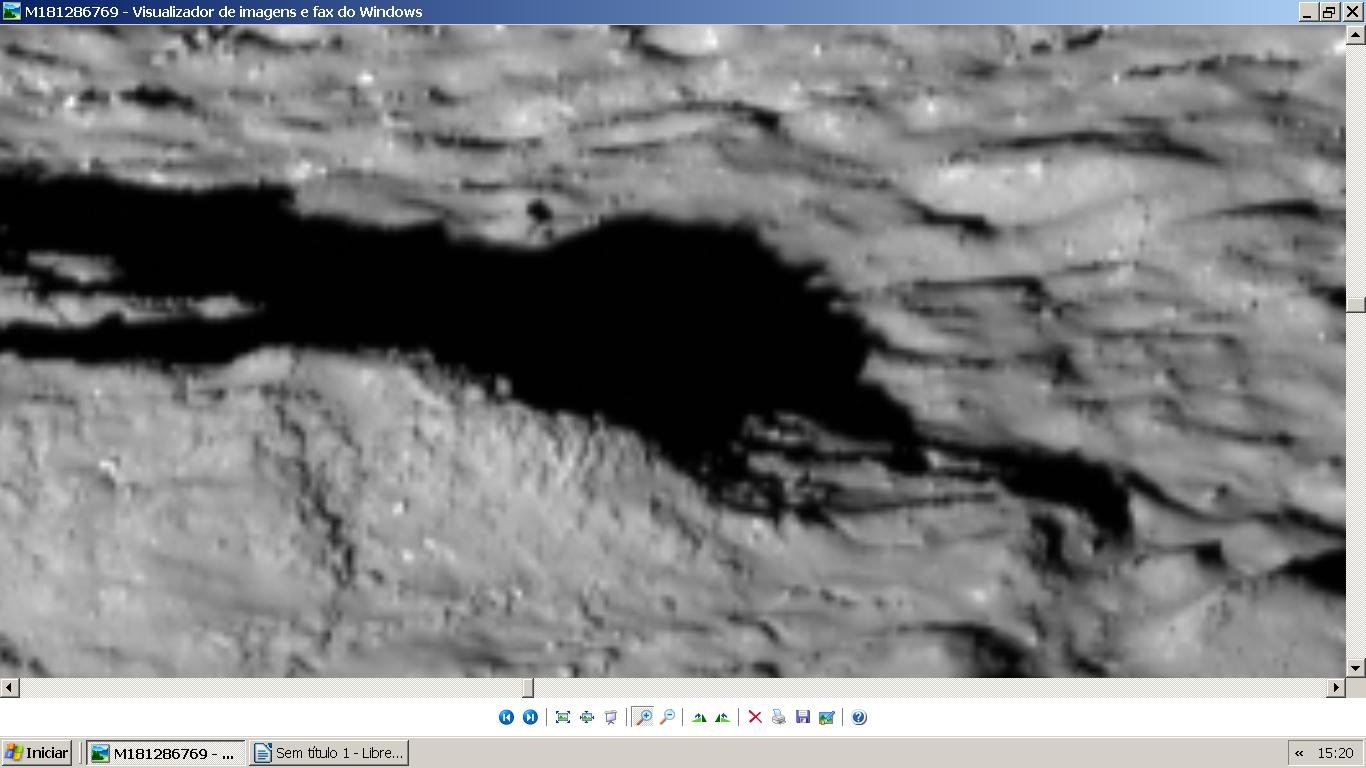Open the Iniciar start menu
Image resolution: width=1366 pixels, height=768 pixels.
pyautogui.click(x=37, y=753)
